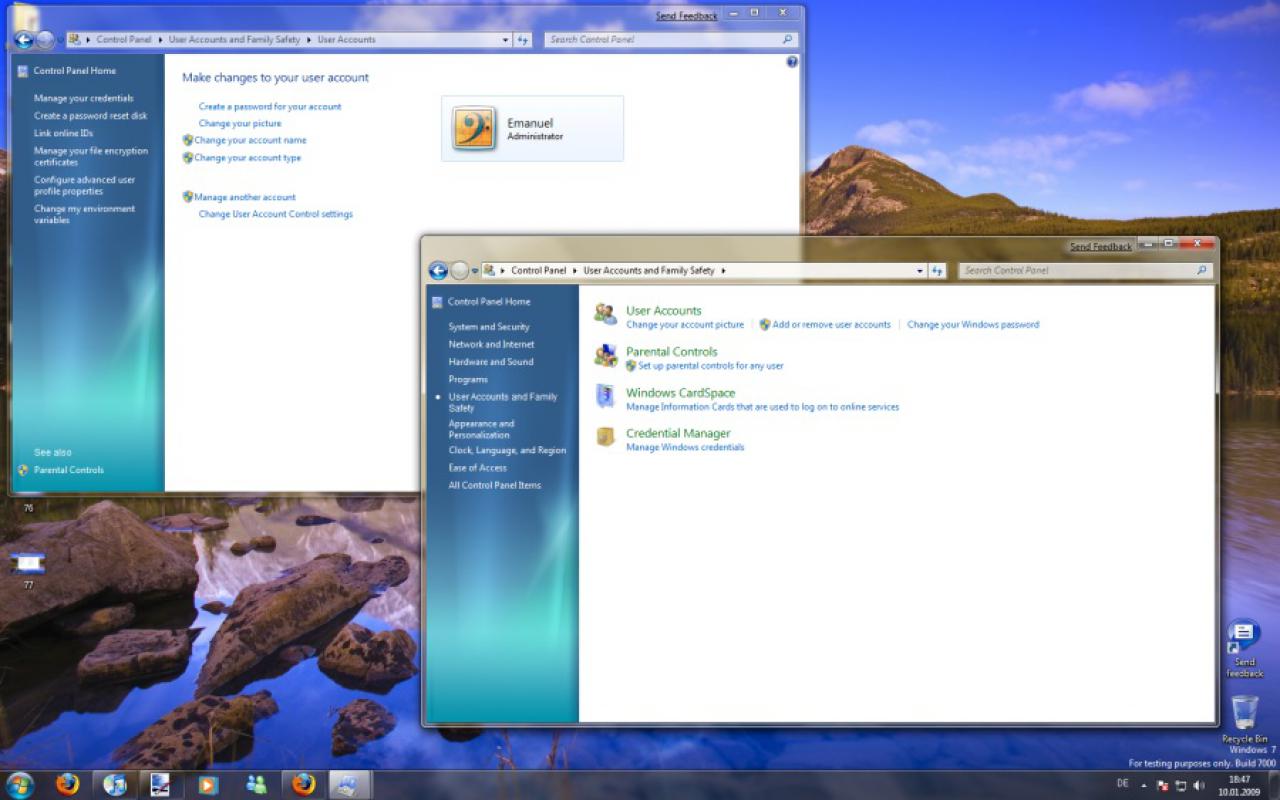The height and width of the screenshot is (800, 1280).
Task: Click Control Panel Home icon in front window sidebar
Action: point(437,302)
